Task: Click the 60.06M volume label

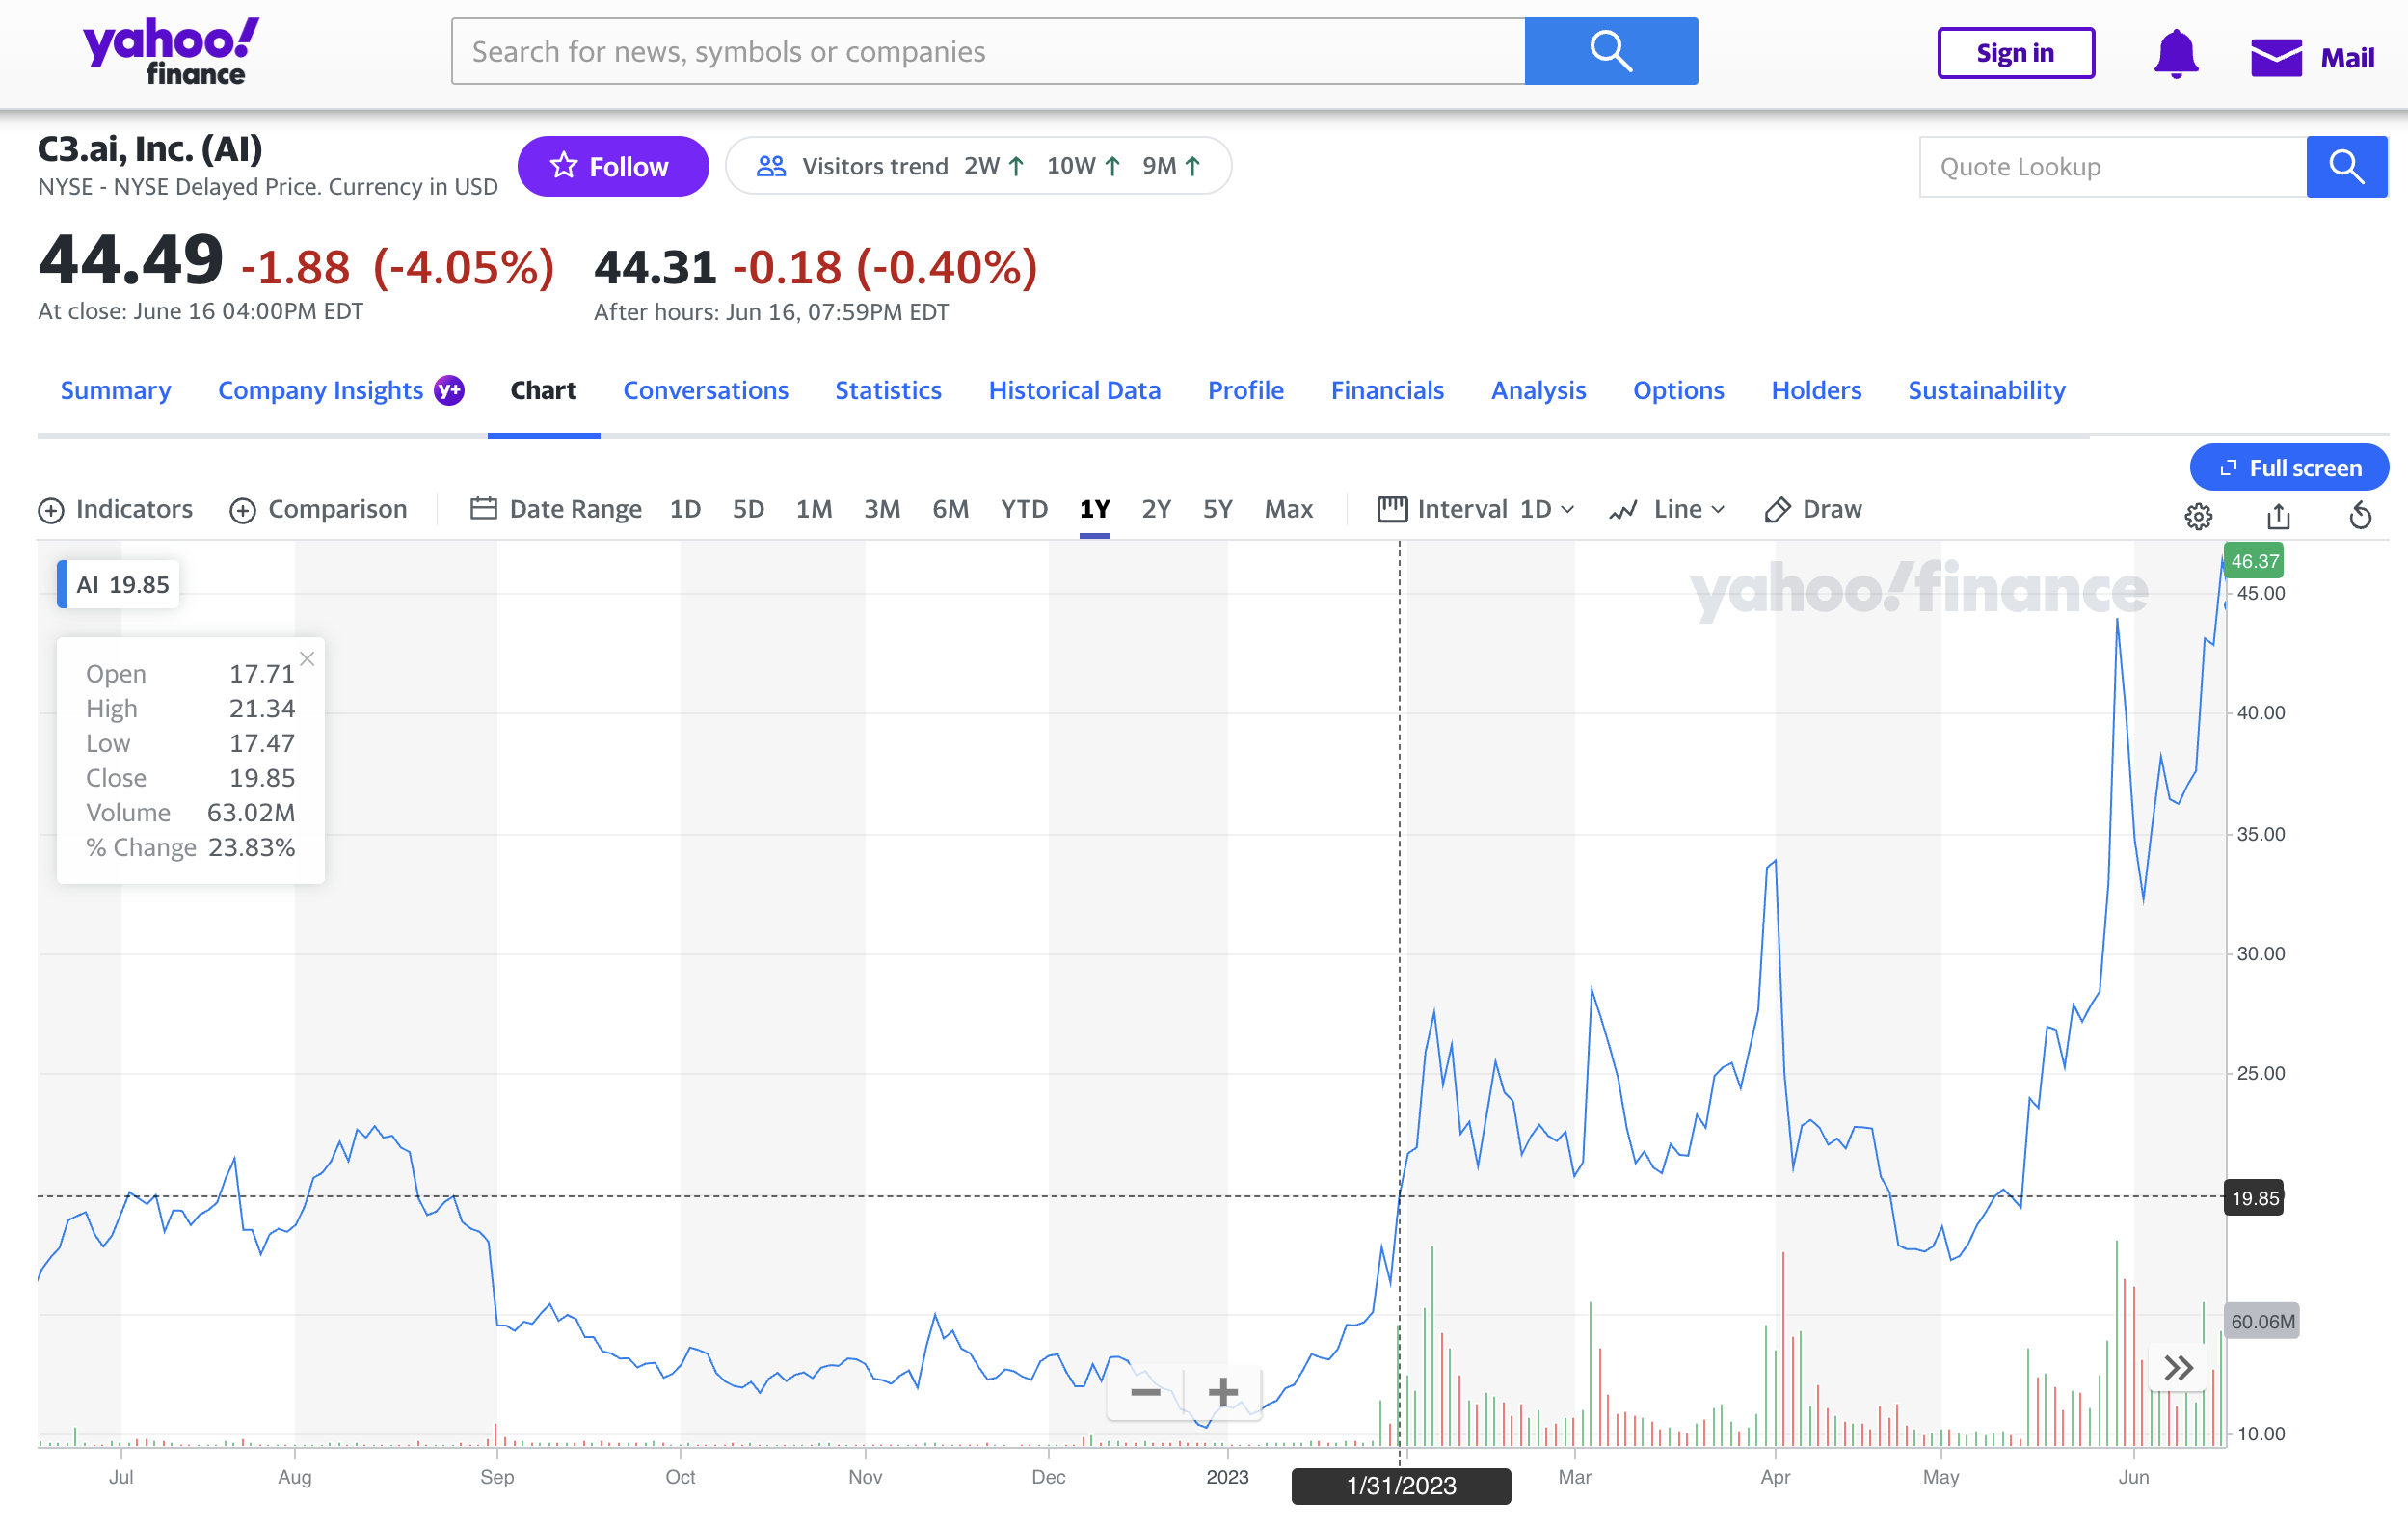Action: pos(2262,1321)
